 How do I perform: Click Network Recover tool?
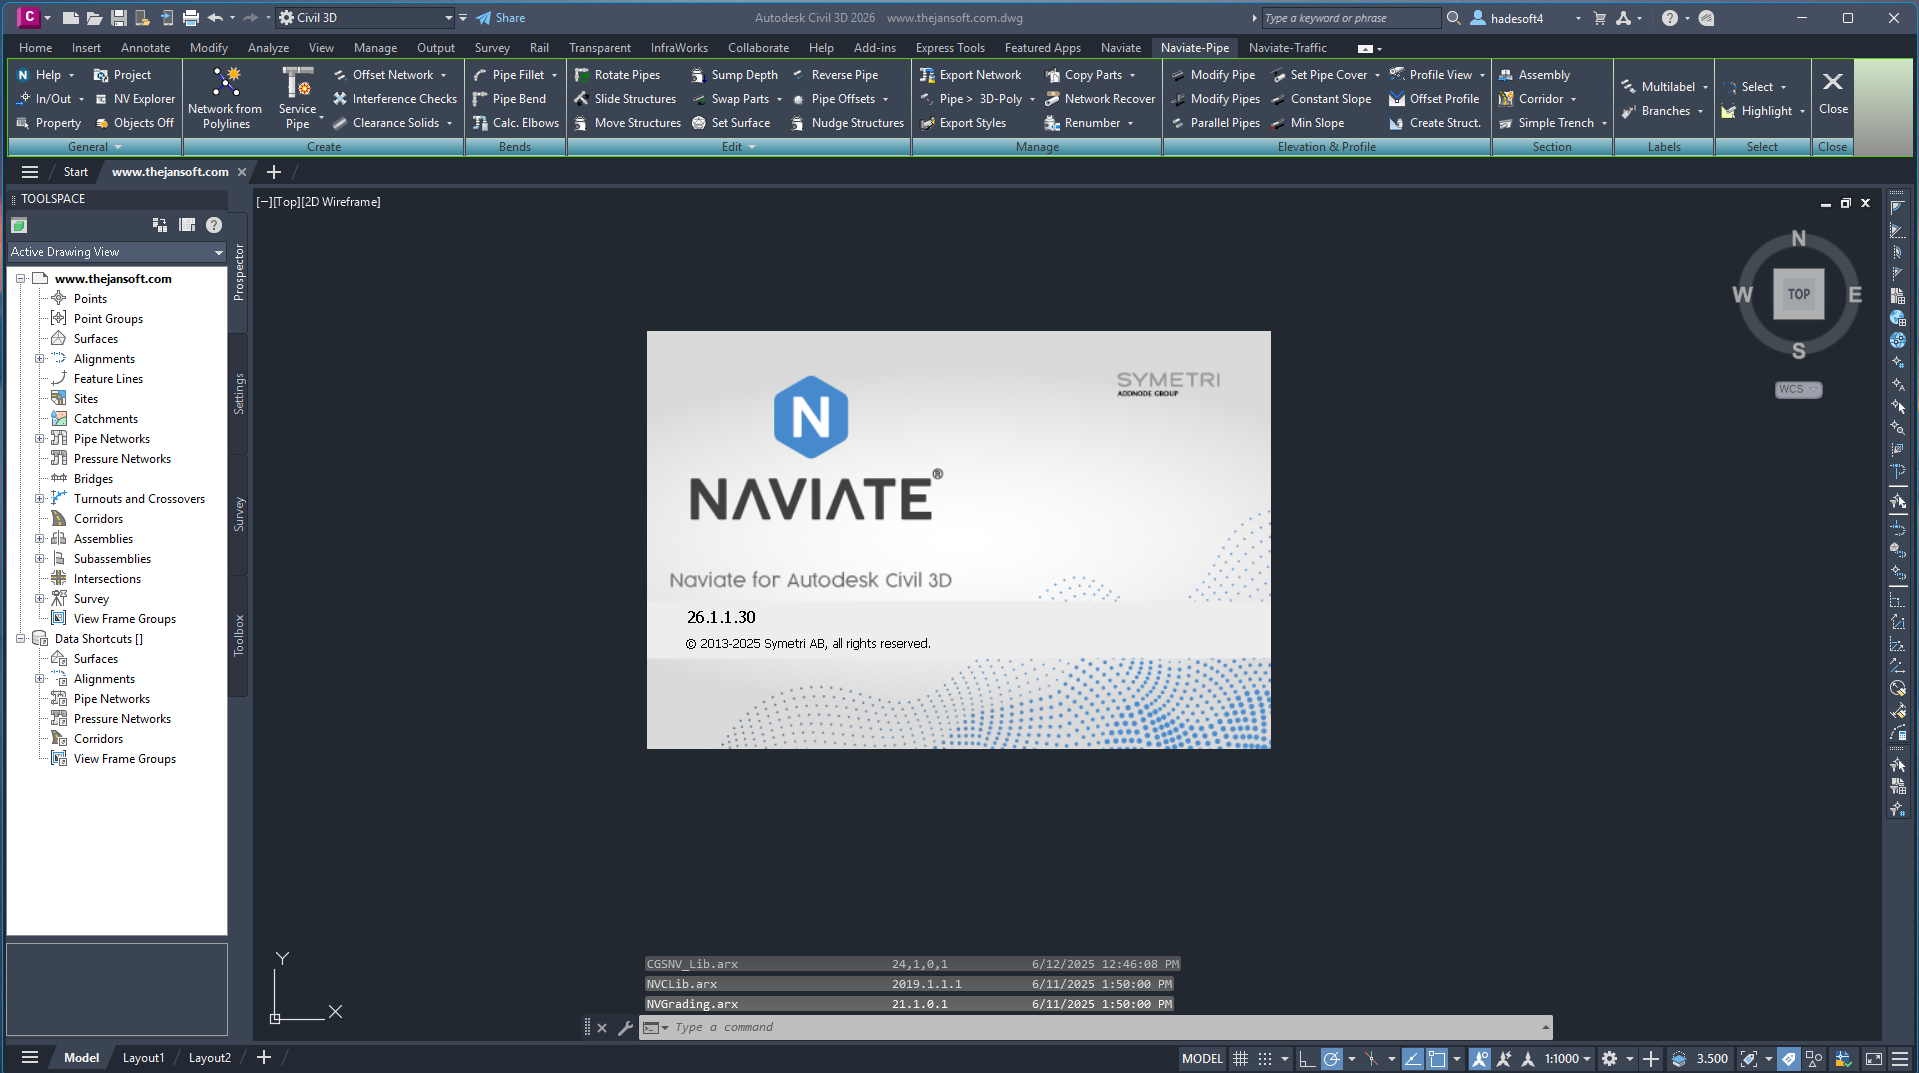pyautogui.click(x=1100, y=99)
